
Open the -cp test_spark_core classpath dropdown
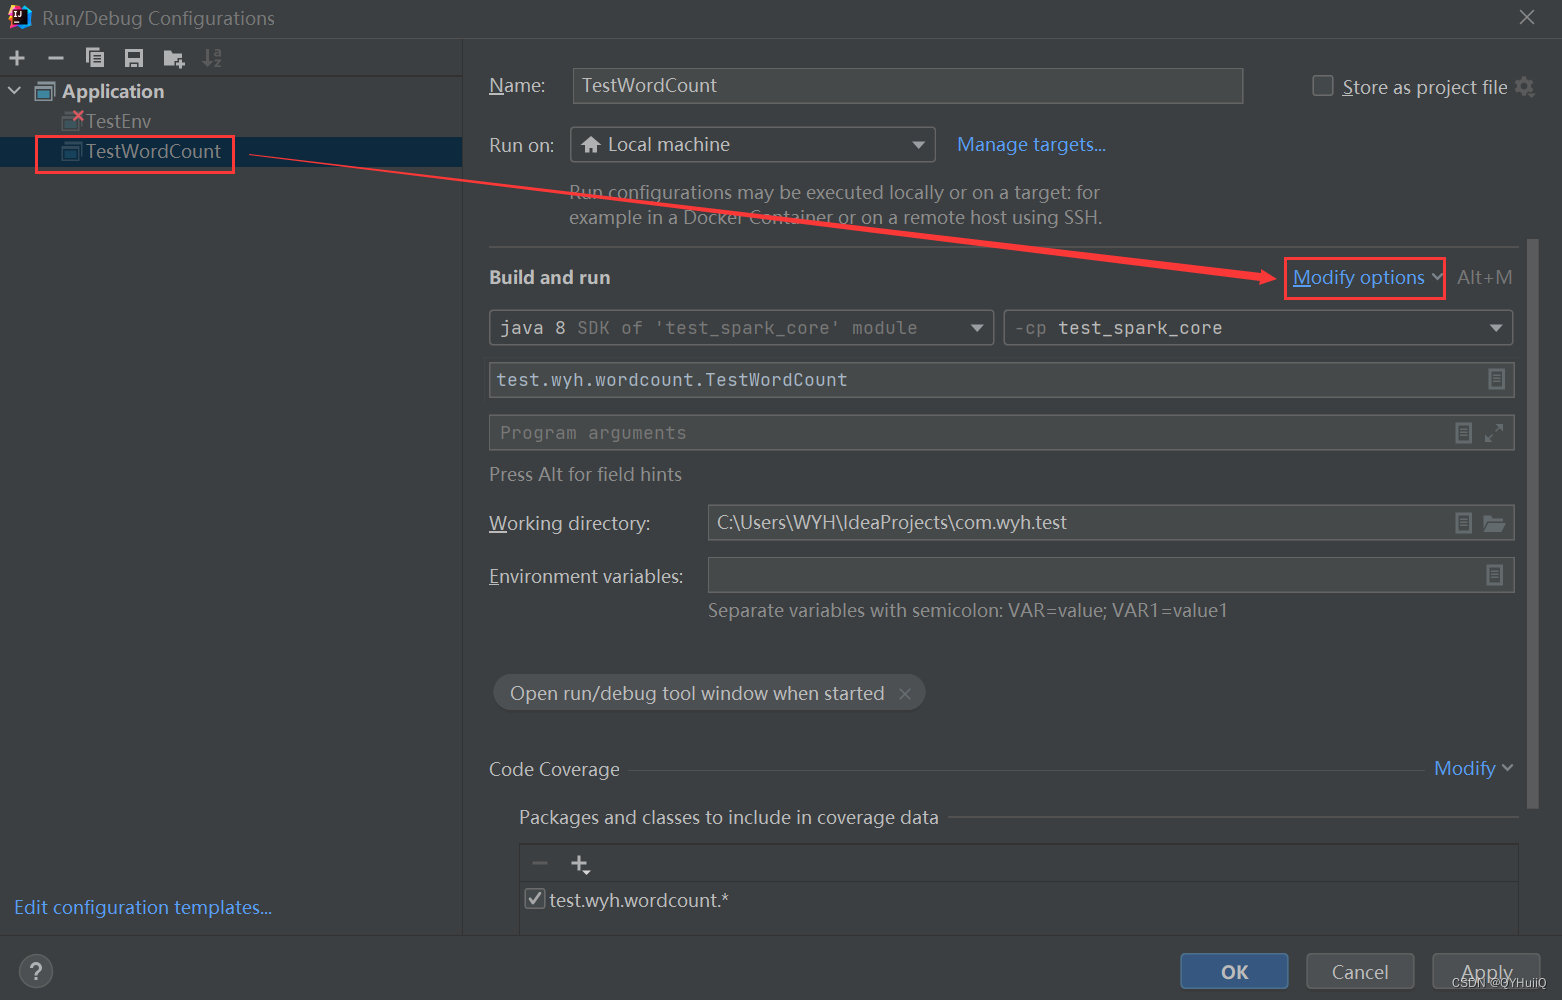[1258, 328]
